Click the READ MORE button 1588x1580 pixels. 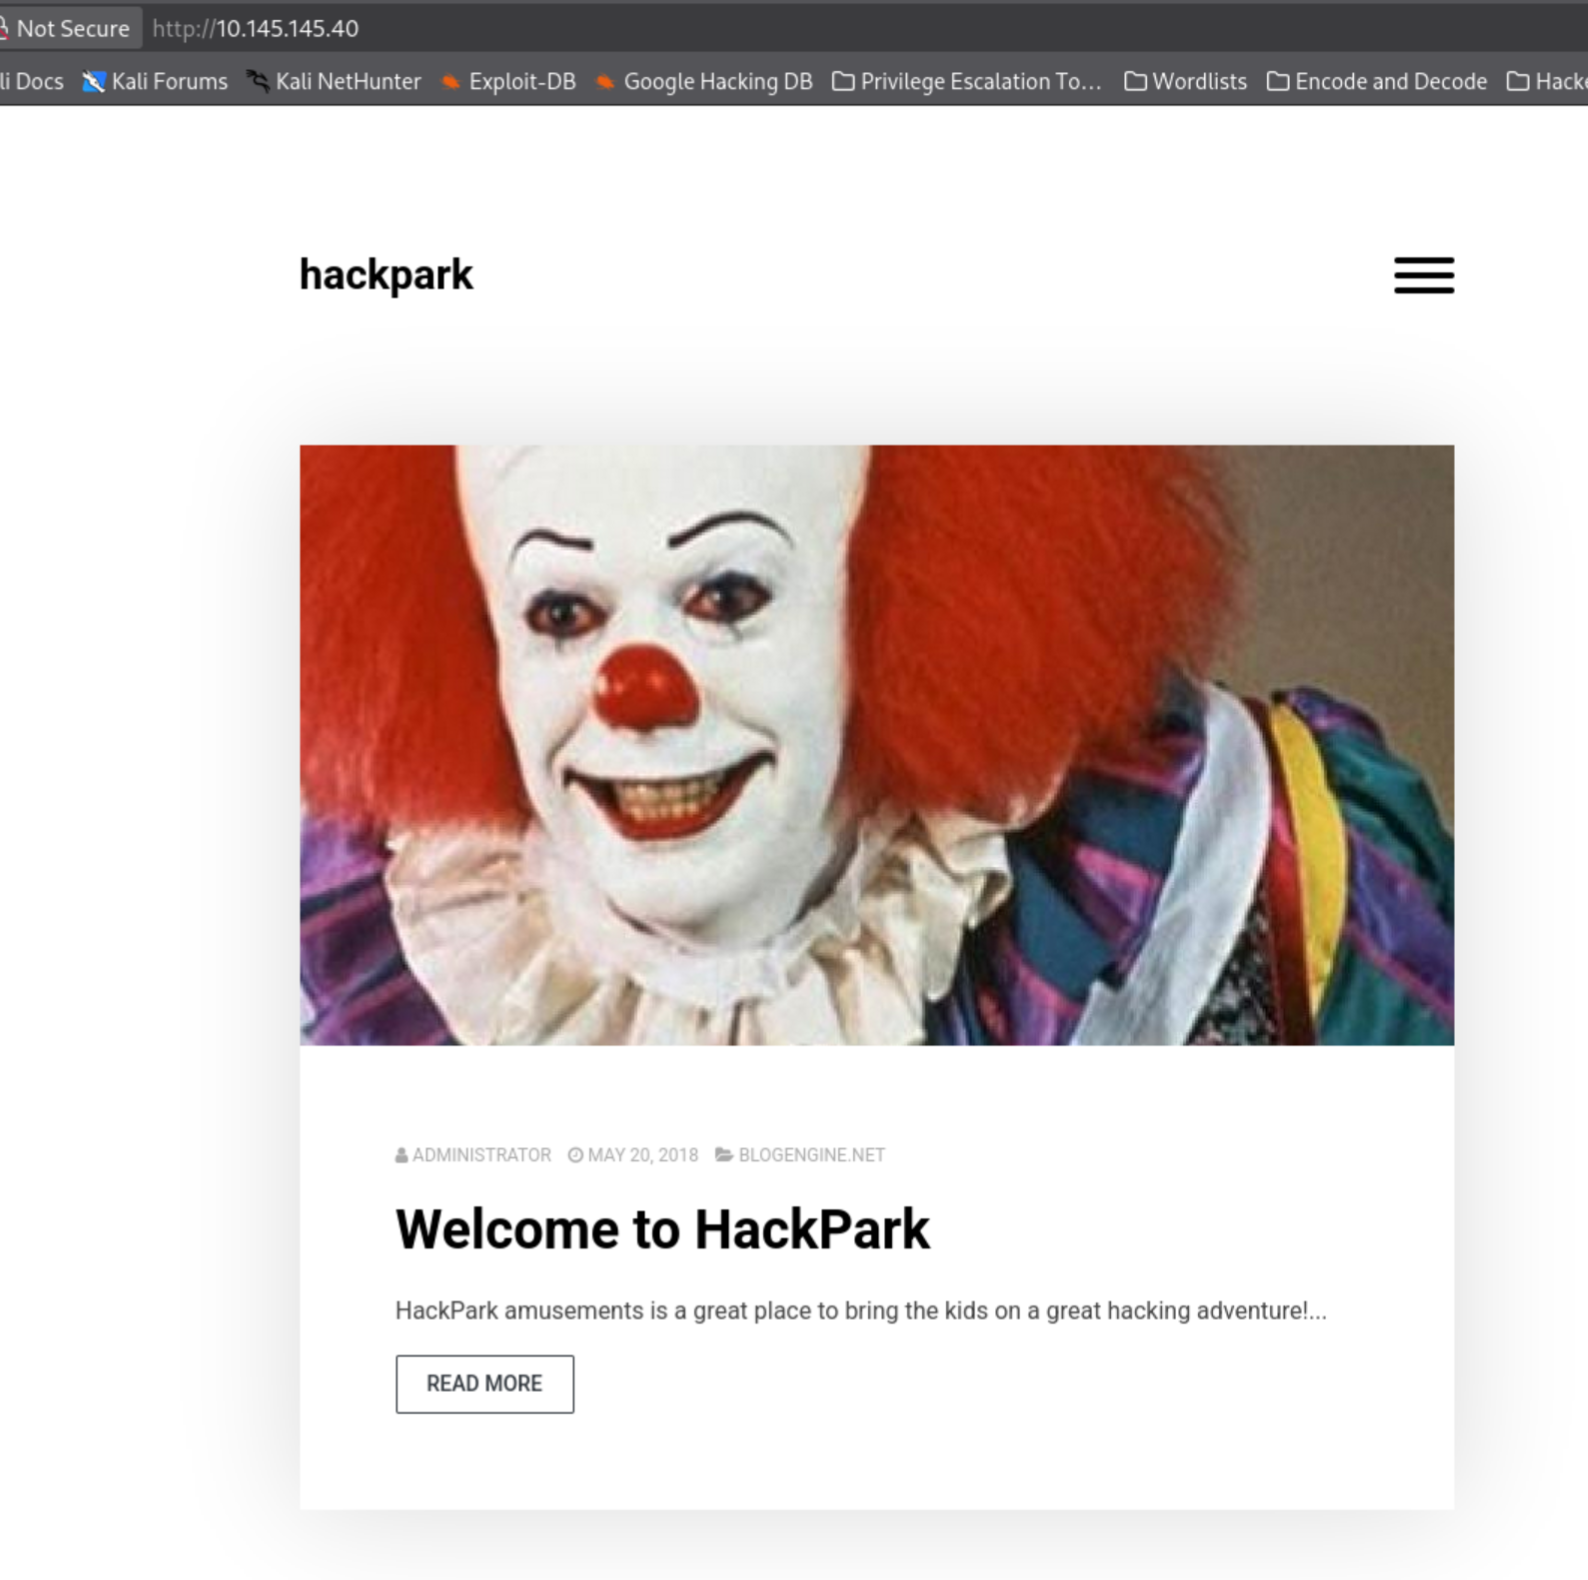[x=485, y=1384]
